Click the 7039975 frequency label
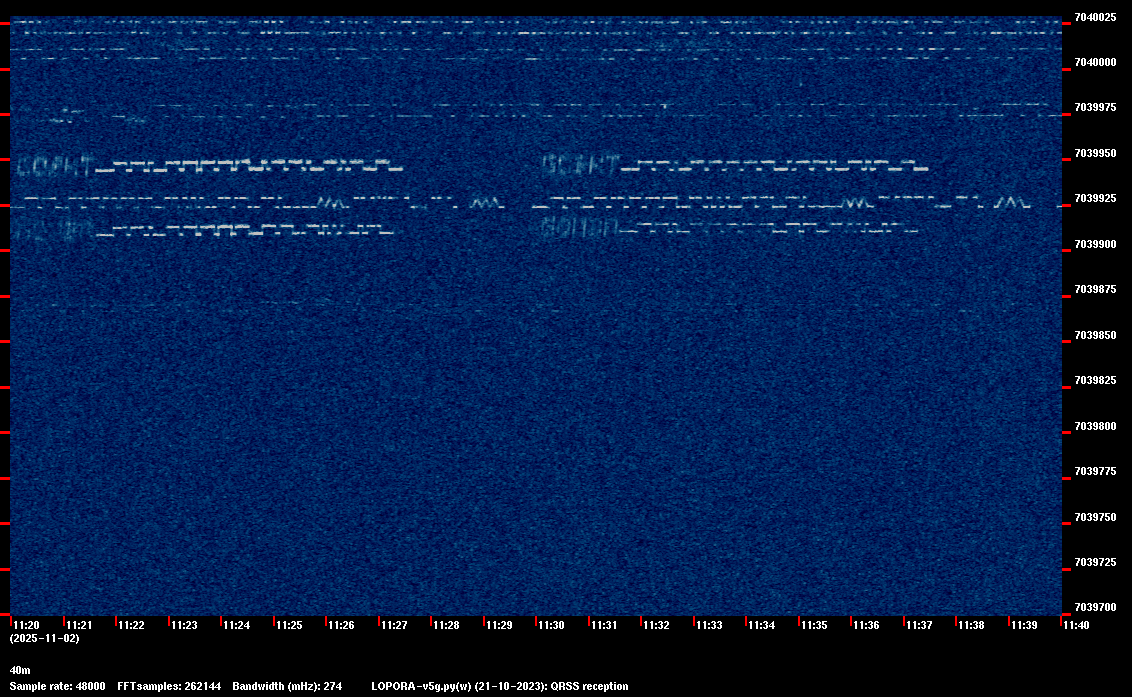 [x=1095, y=108]
